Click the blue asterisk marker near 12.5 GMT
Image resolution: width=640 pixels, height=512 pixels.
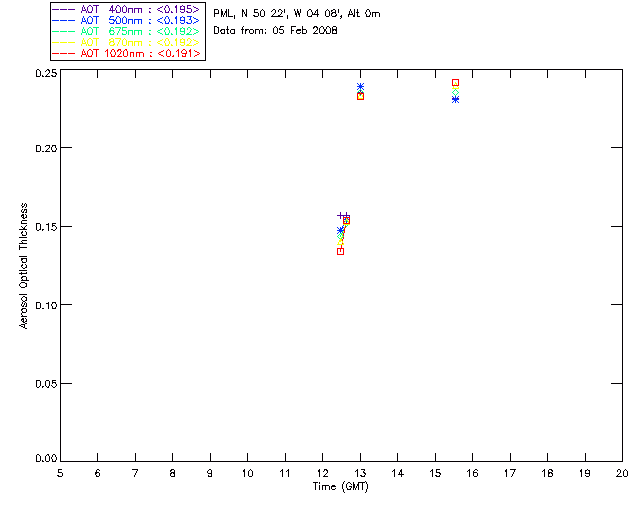(340, 231)
